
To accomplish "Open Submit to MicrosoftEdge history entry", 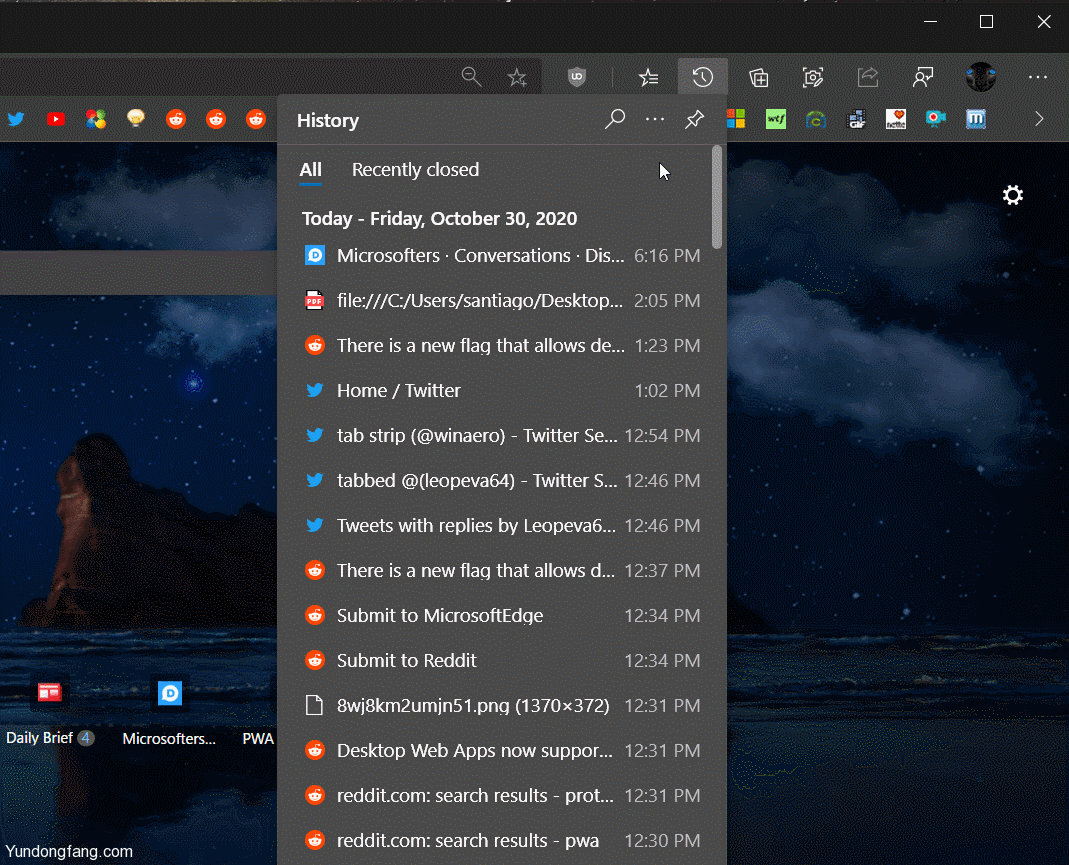I will pos(440,616).
